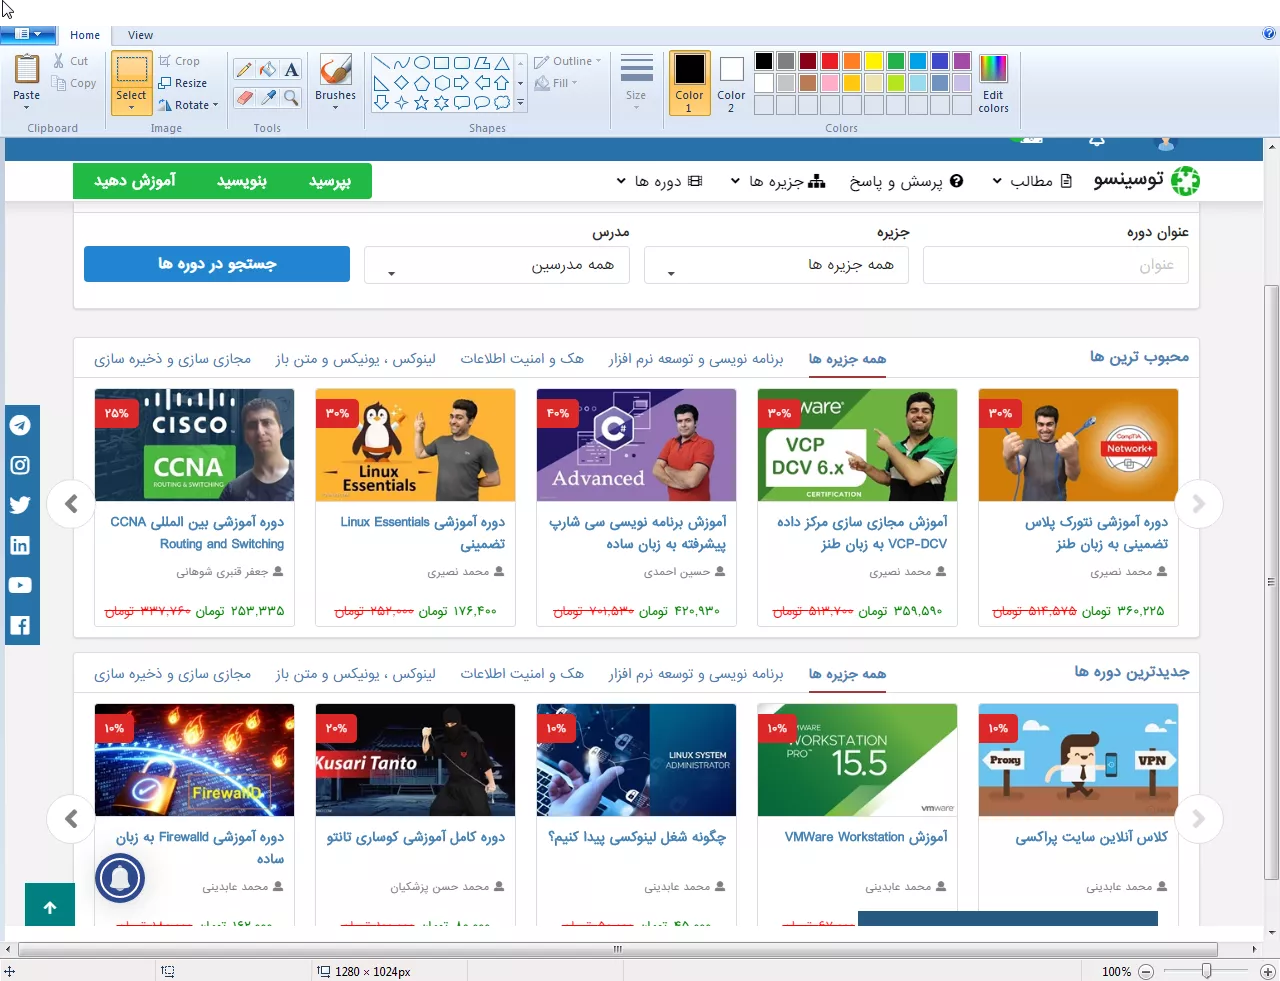Click the CCNA course thumbnail

195,445
